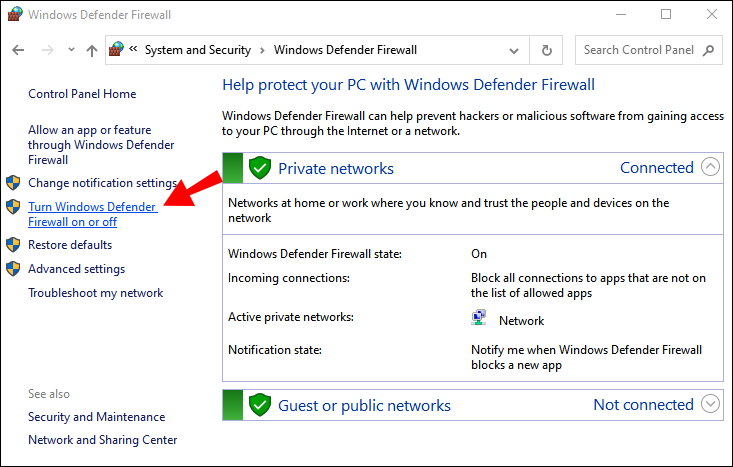733x467 pixels.
Task: Open Network and Sharing Center
Action: 103,440
